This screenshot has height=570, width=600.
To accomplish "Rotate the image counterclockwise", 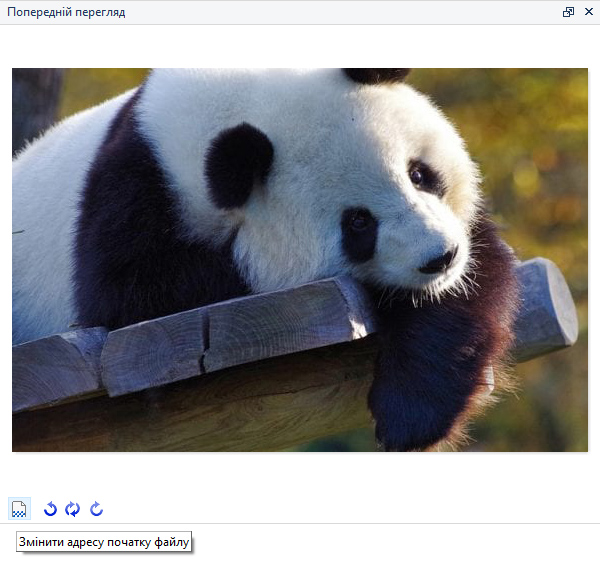I will tap(50, 509).
